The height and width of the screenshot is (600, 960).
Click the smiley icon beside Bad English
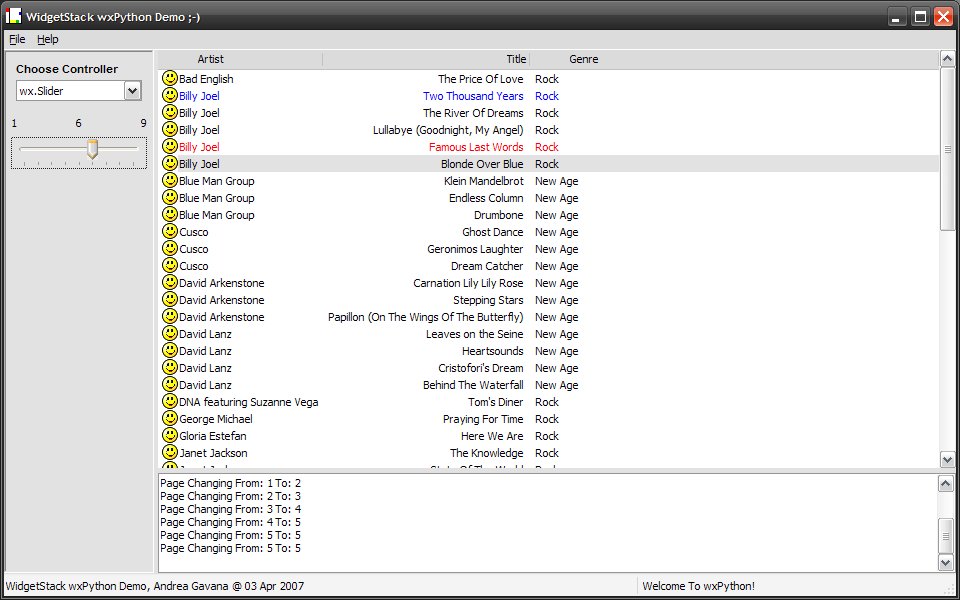pyautogui.click(x=170, y=79)
